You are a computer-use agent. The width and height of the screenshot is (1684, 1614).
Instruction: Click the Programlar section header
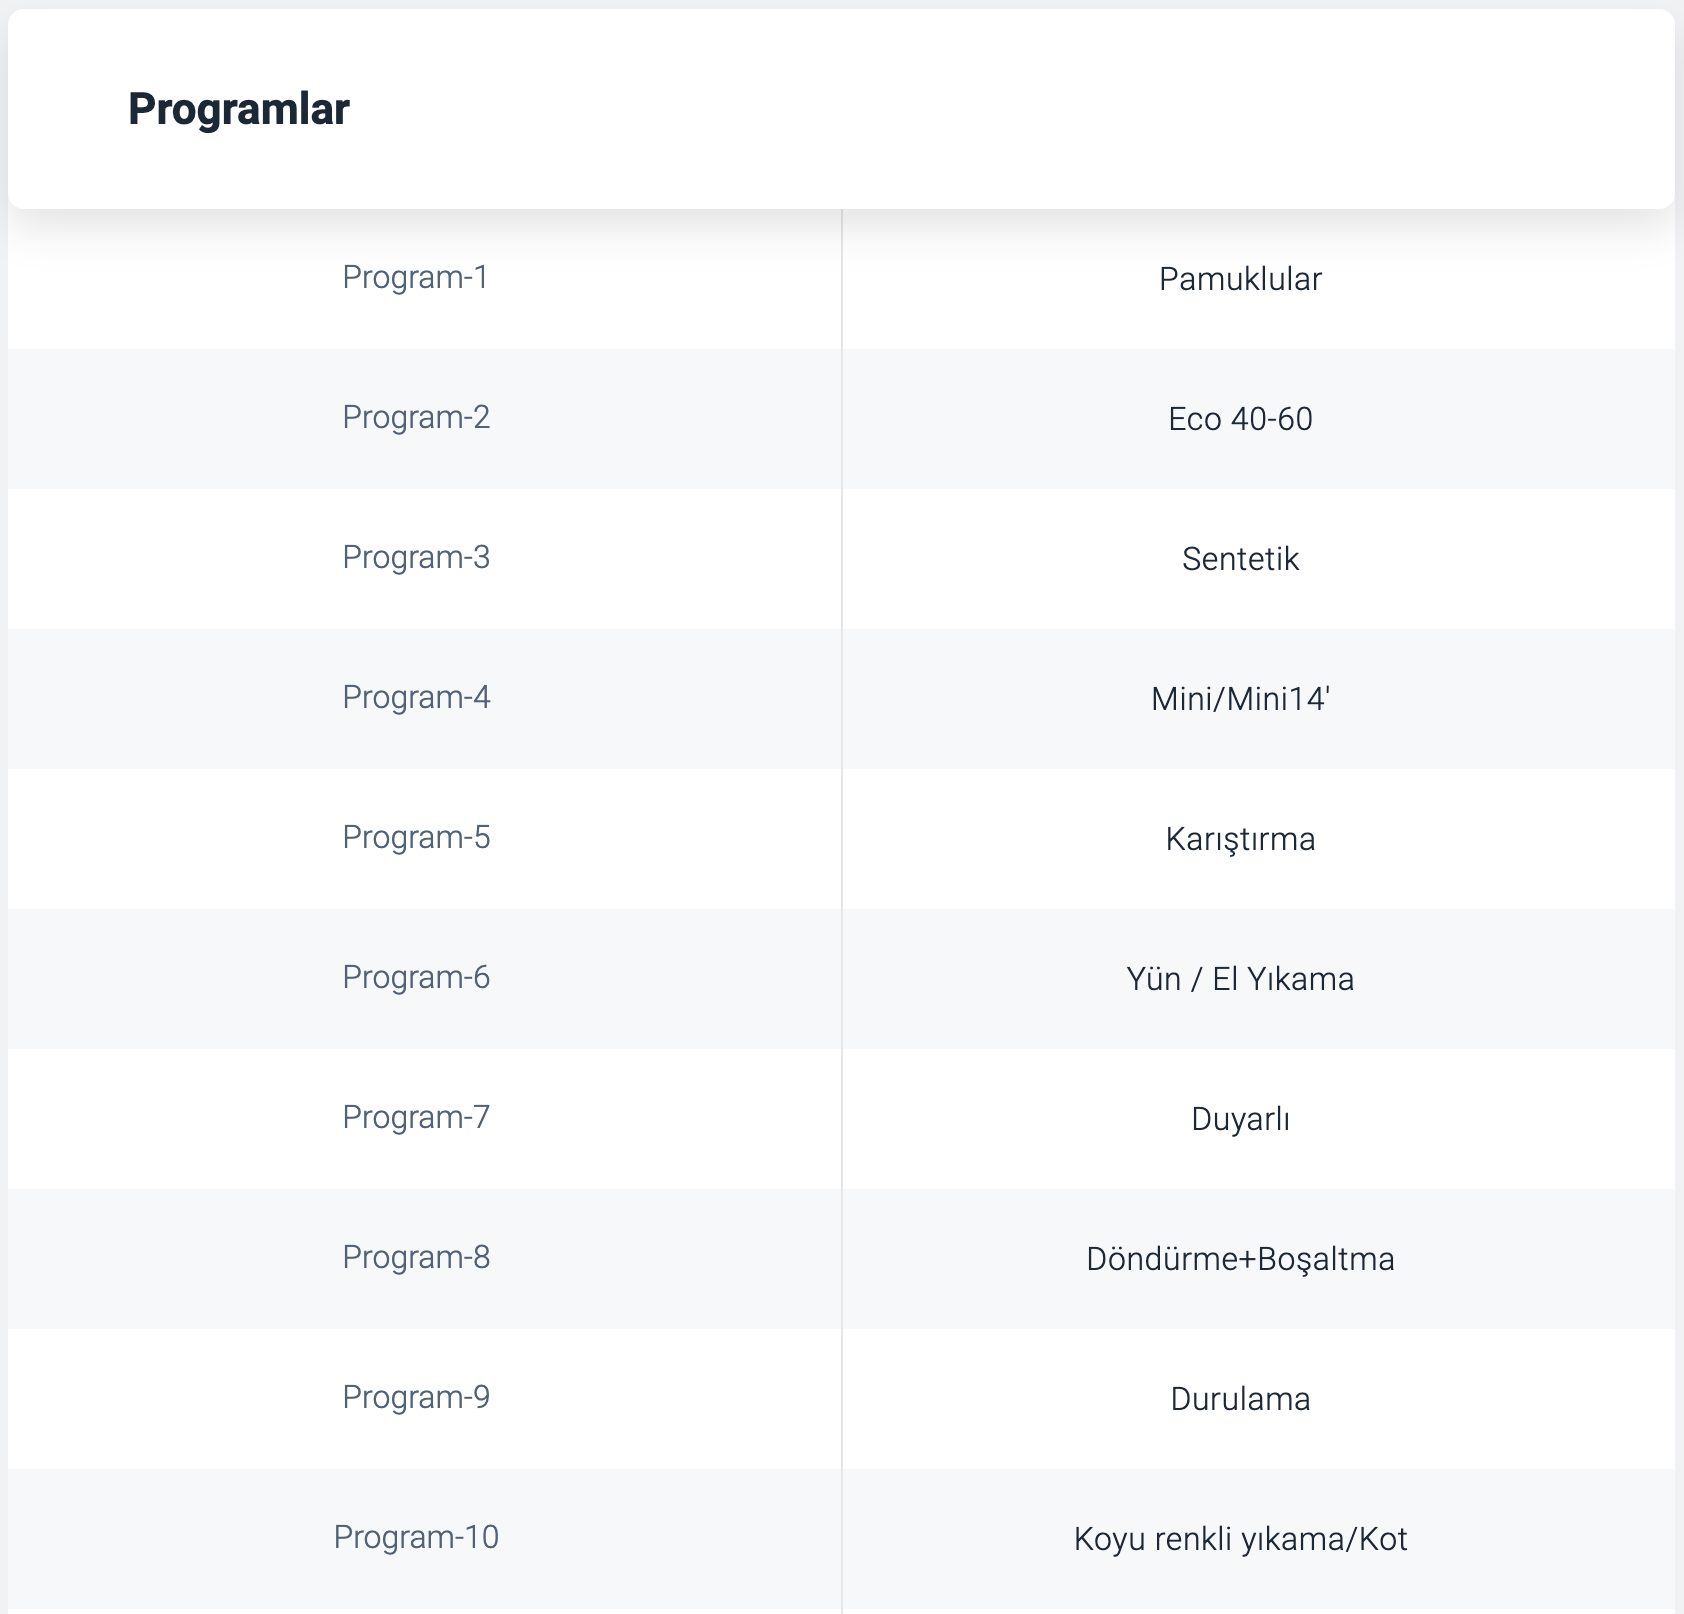pyautogui.click(x=239, y=109)
